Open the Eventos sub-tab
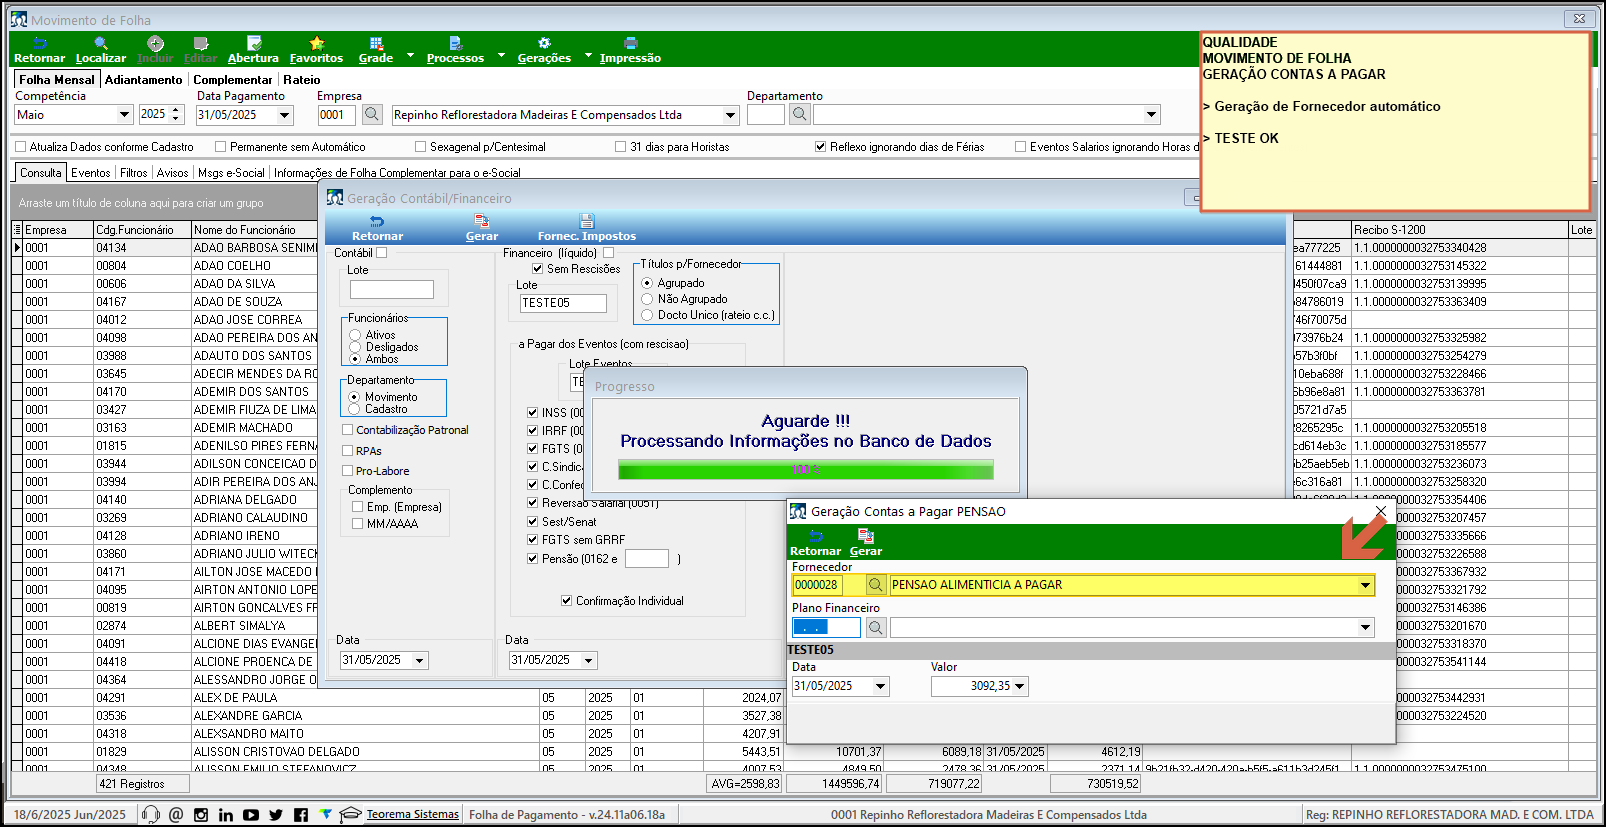The image size is (1606, 827). click(91, 173)
